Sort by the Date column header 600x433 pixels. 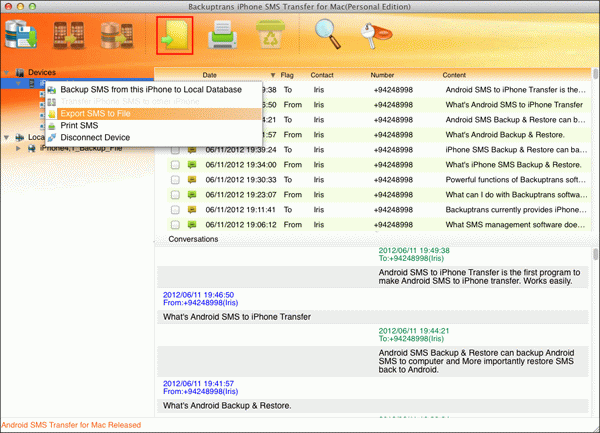[210, 75]
